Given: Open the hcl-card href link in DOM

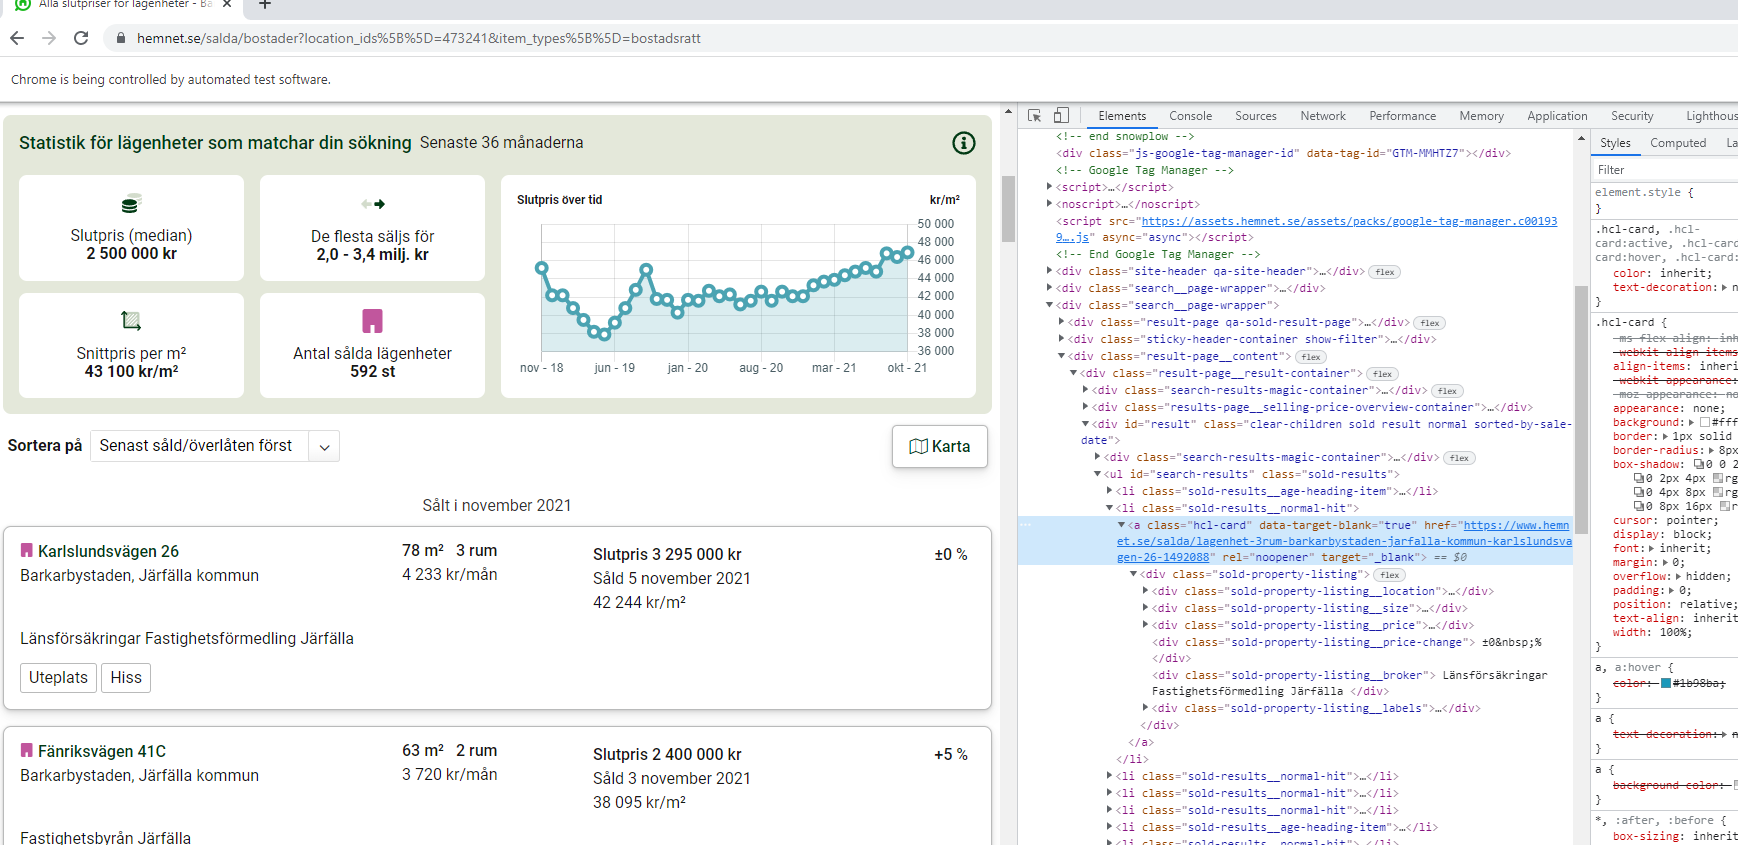Looking at the screenshot, I should click(x=1344, y=541).
